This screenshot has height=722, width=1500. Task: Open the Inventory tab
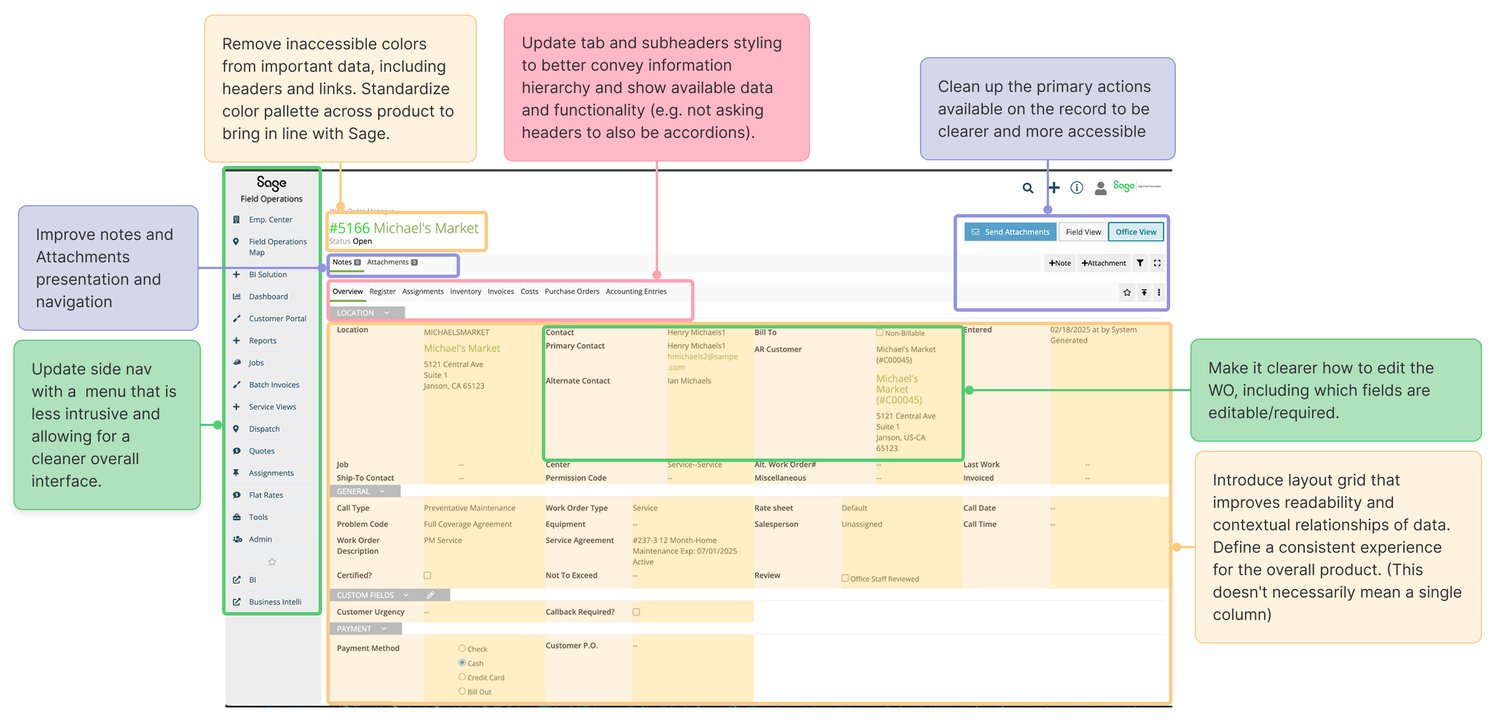click(466, 291)
